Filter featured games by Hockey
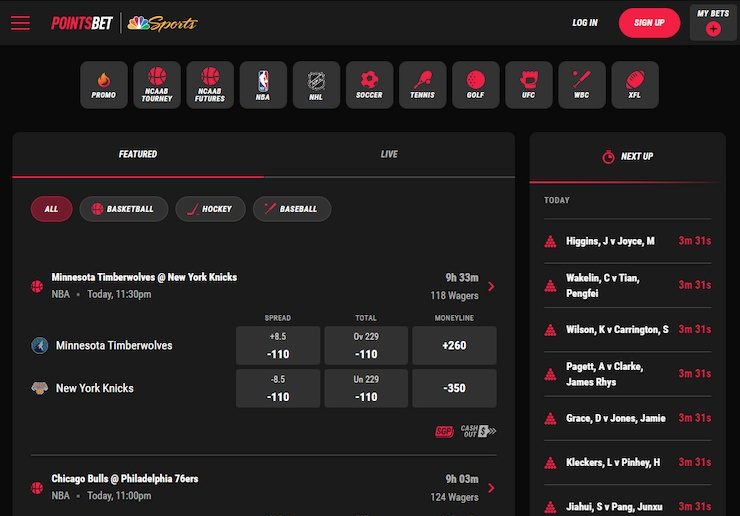The height and width of the screenshot is (516, 740). [210, 209]
